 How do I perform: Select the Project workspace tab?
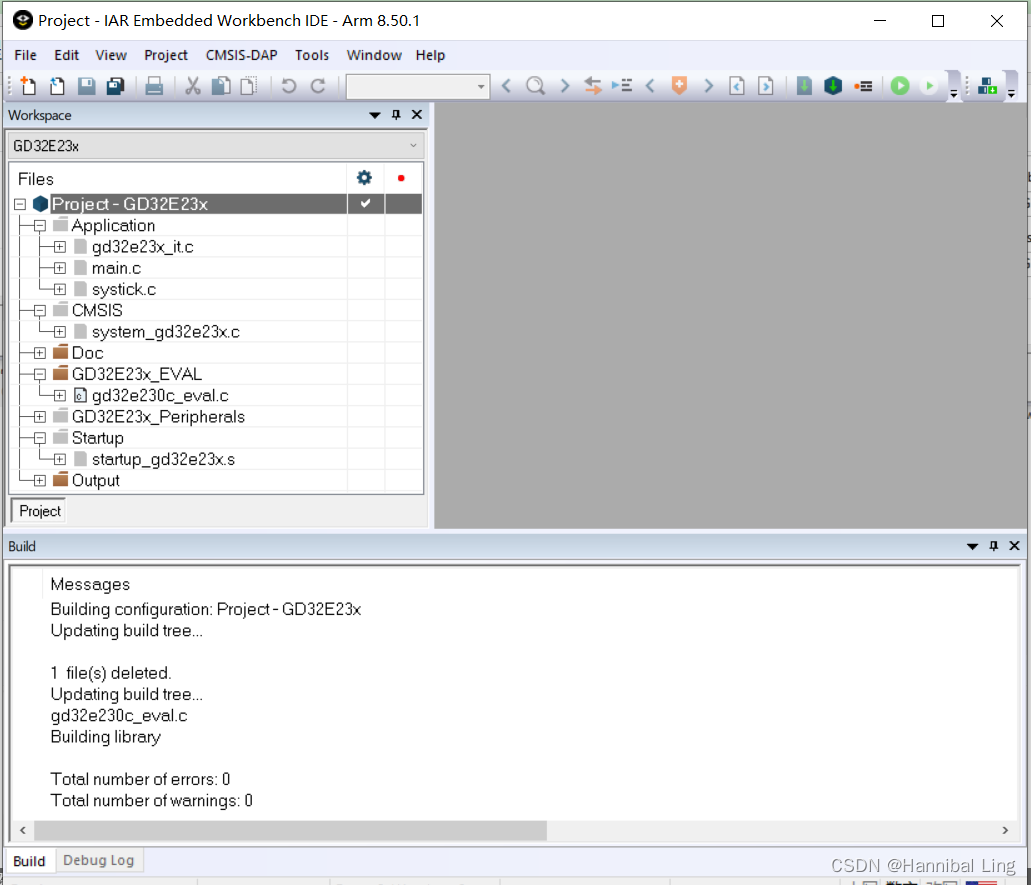coord(39,511)
